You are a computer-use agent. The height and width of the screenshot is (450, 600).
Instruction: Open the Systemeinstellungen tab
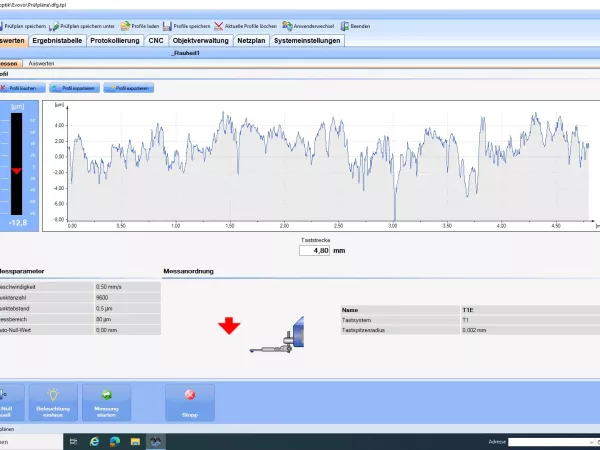pos(309,41)
